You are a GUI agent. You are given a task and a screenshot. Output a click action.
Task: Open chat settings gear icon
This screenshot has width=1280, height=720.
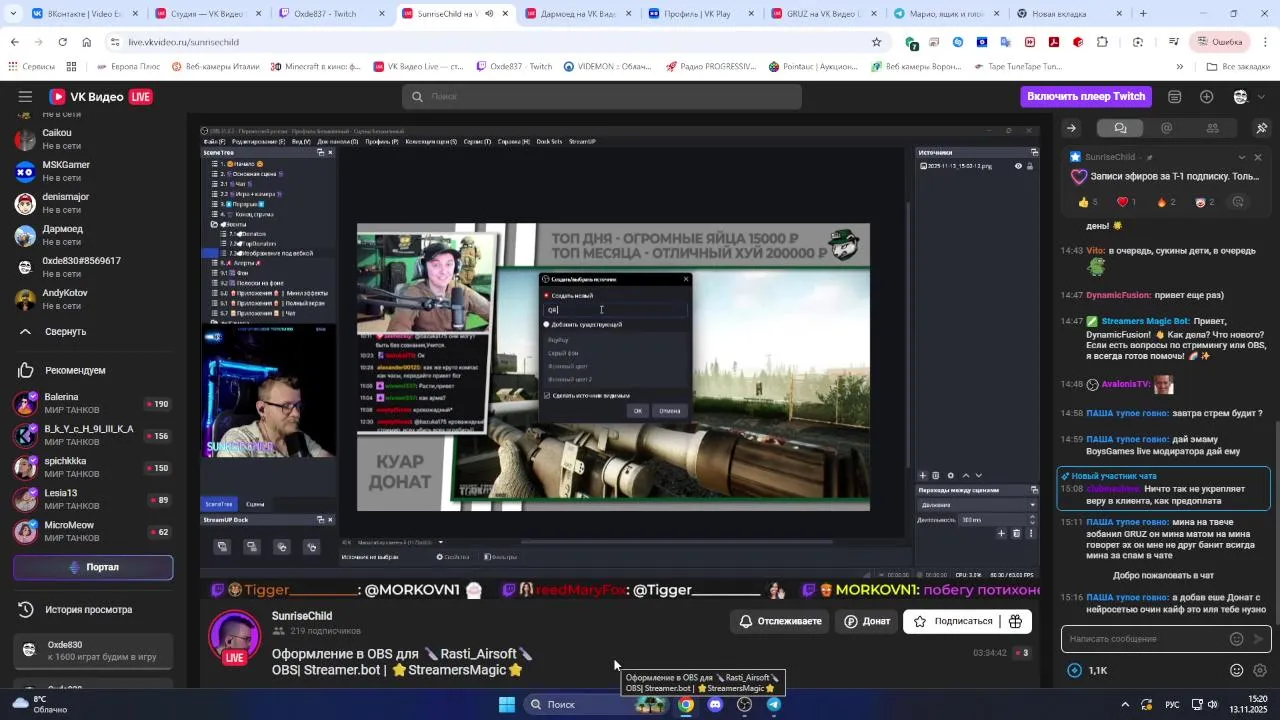click(x=1260, y=671)
